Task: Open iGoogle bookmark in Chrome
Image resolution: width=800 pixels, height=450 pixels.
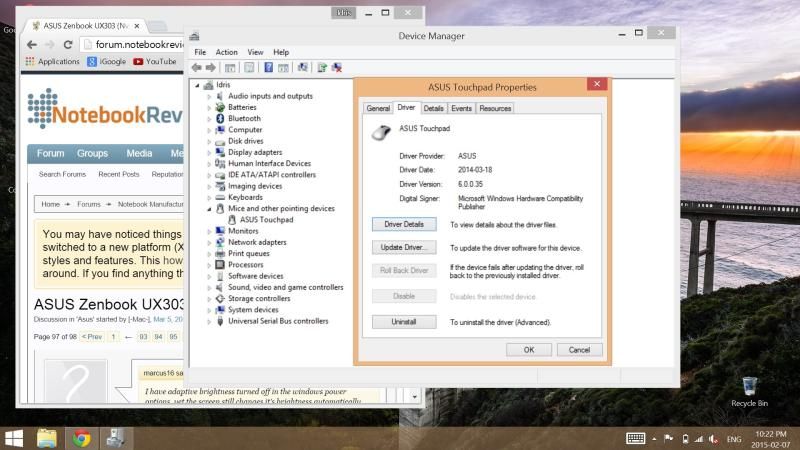Action: click(x=107, y=61)
